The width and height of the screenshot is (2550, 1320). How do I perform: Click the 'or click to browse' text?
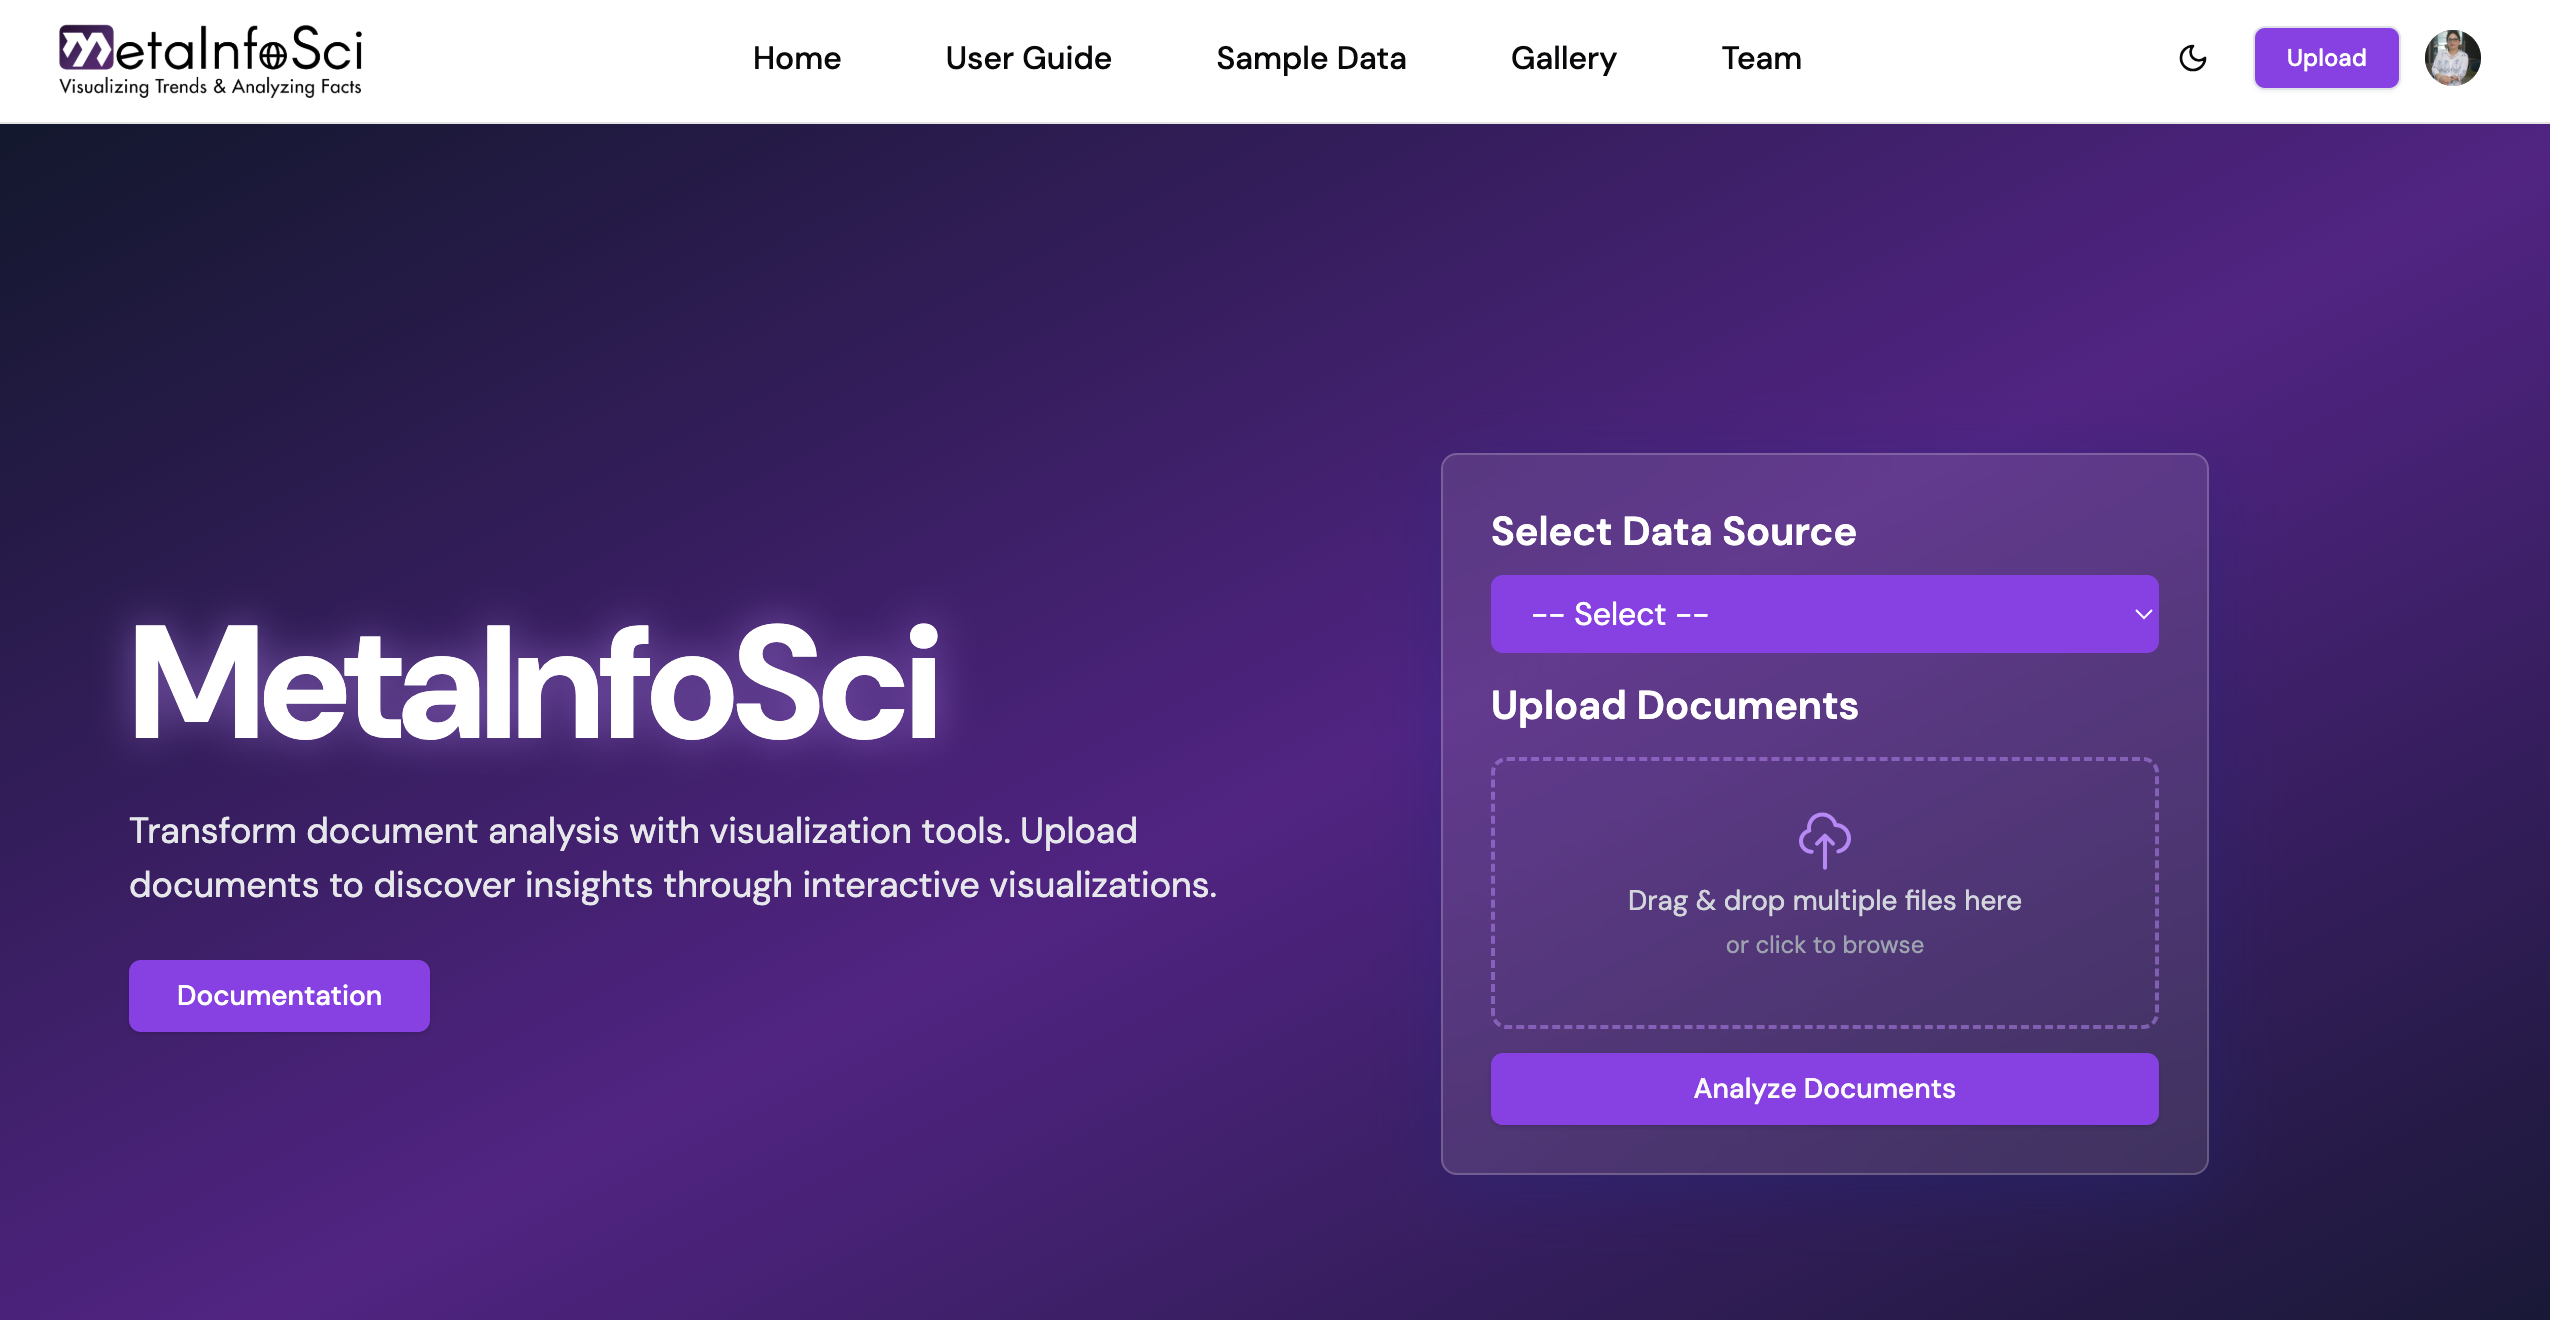pyautogui.click(x=1824, y=945)
